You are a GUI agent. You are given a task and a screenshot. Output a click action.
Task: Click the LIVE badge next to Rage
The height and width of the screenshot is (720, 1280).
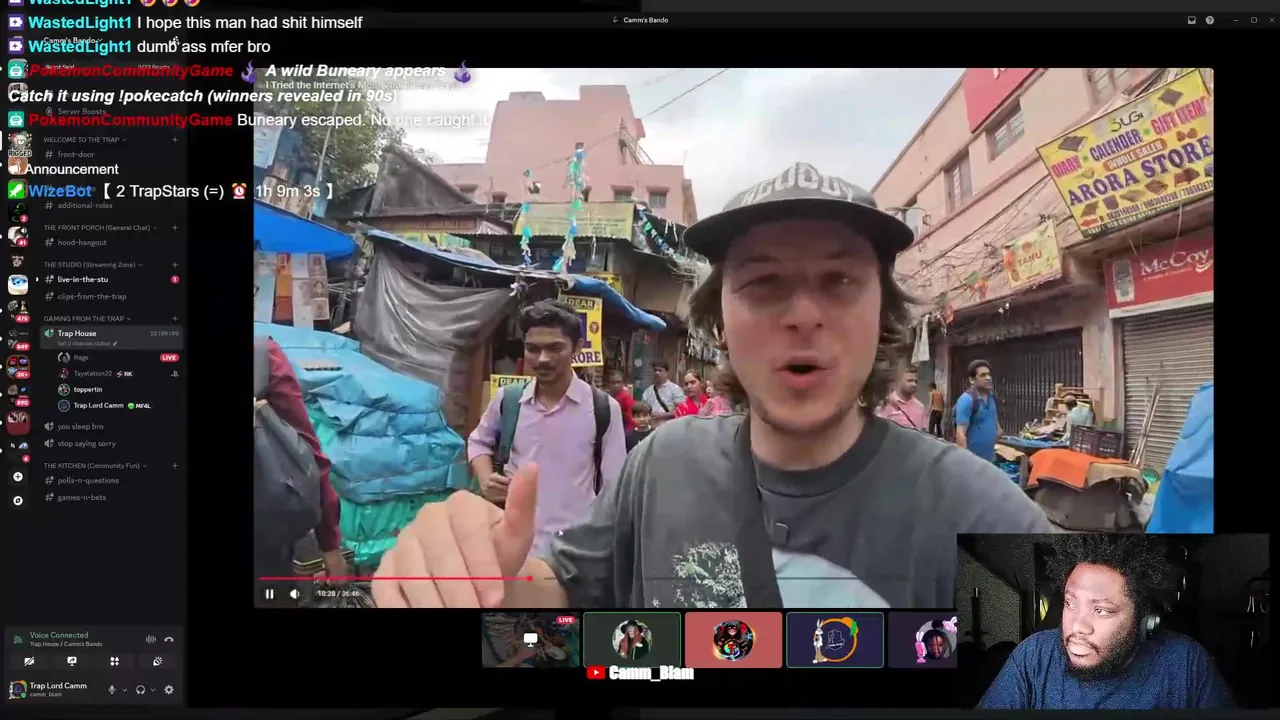click(x=169, y=357)
